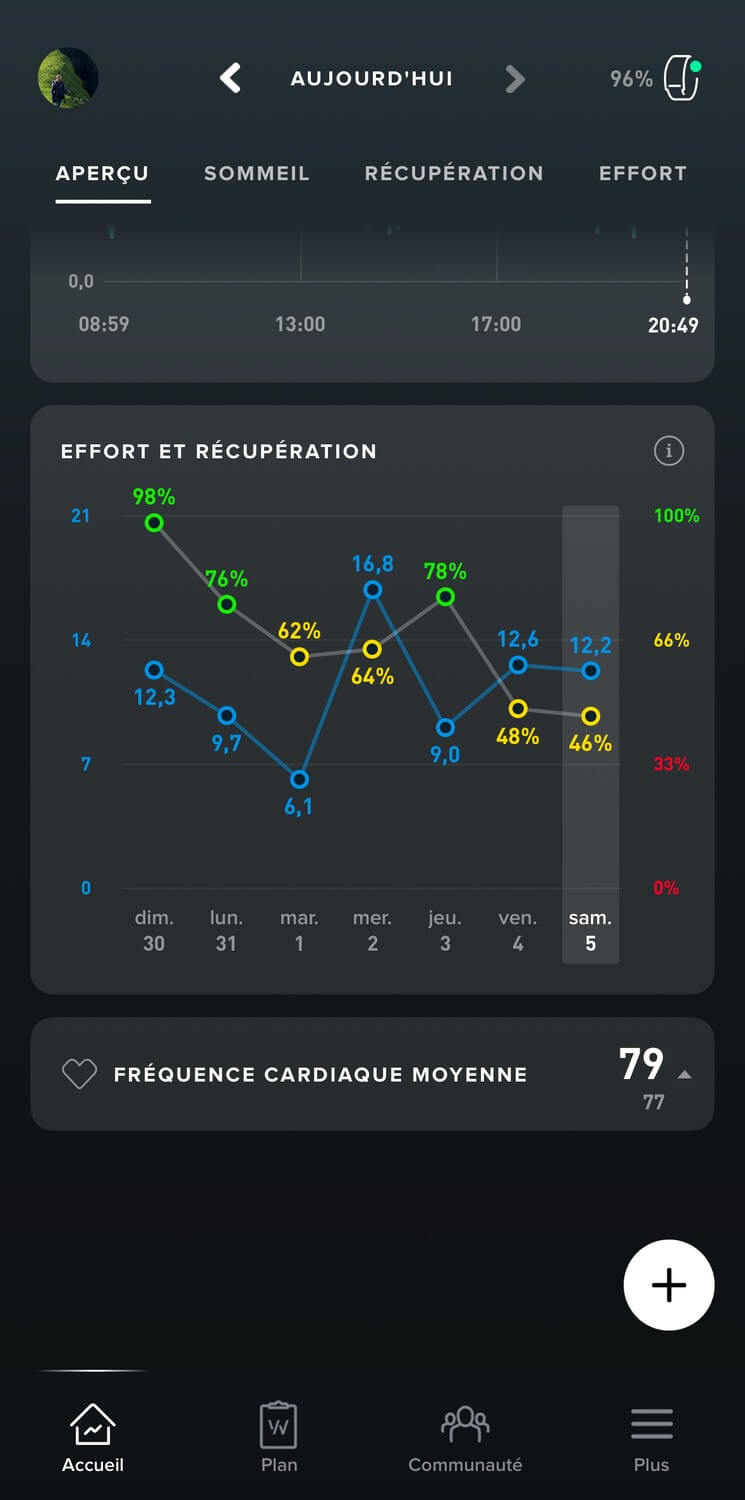Switch to the Effort tab
The height and width of the screenshot is (1500, 745).
[642, 173]
